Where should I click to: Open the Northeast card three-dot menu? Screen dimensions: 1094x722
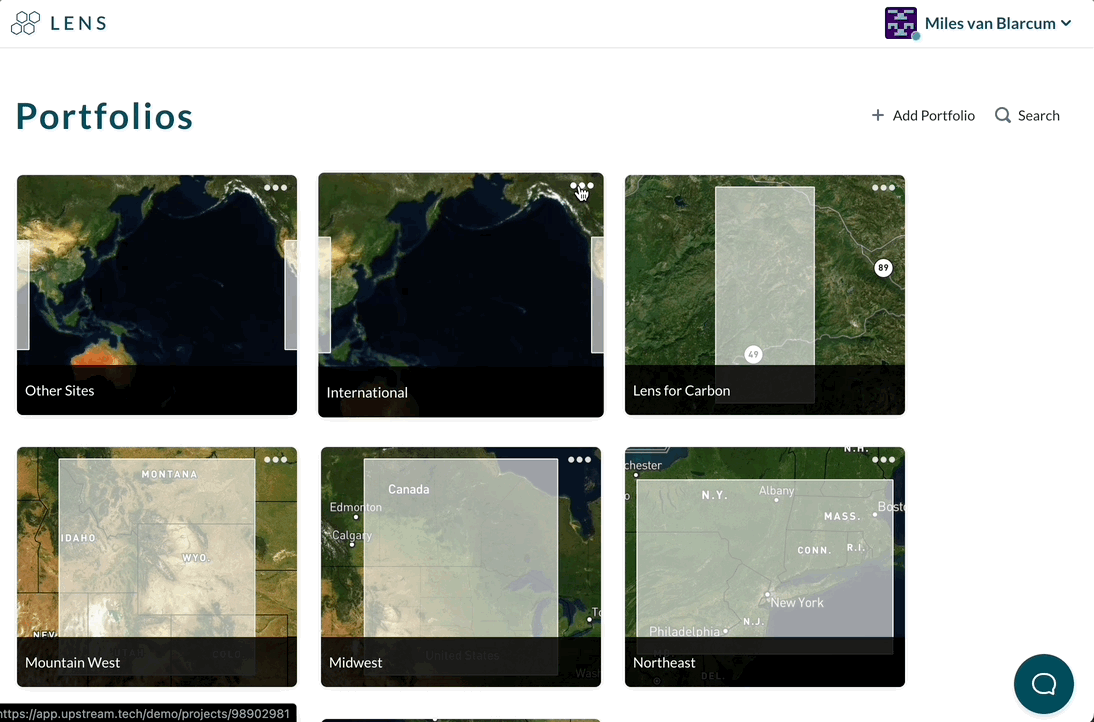point(883,460)
